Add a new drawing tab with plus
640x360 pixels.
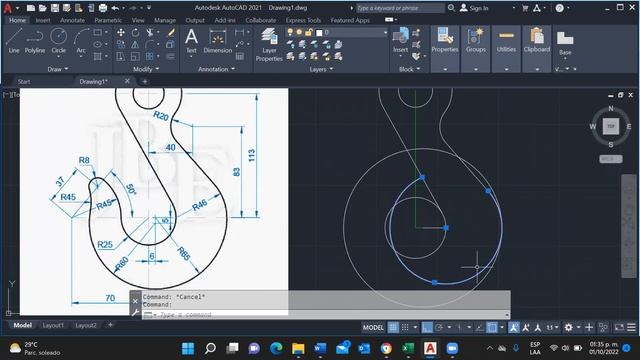(144, 82)
